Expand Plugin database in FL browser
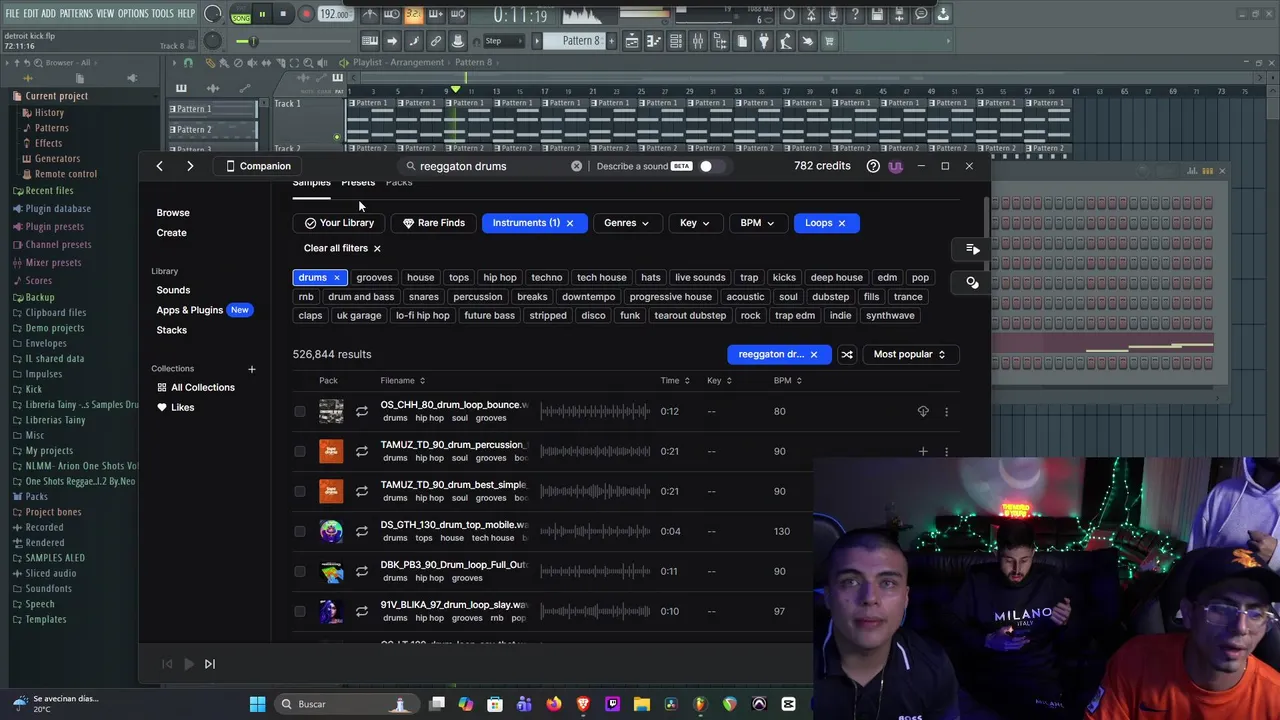 click(58, 208)
